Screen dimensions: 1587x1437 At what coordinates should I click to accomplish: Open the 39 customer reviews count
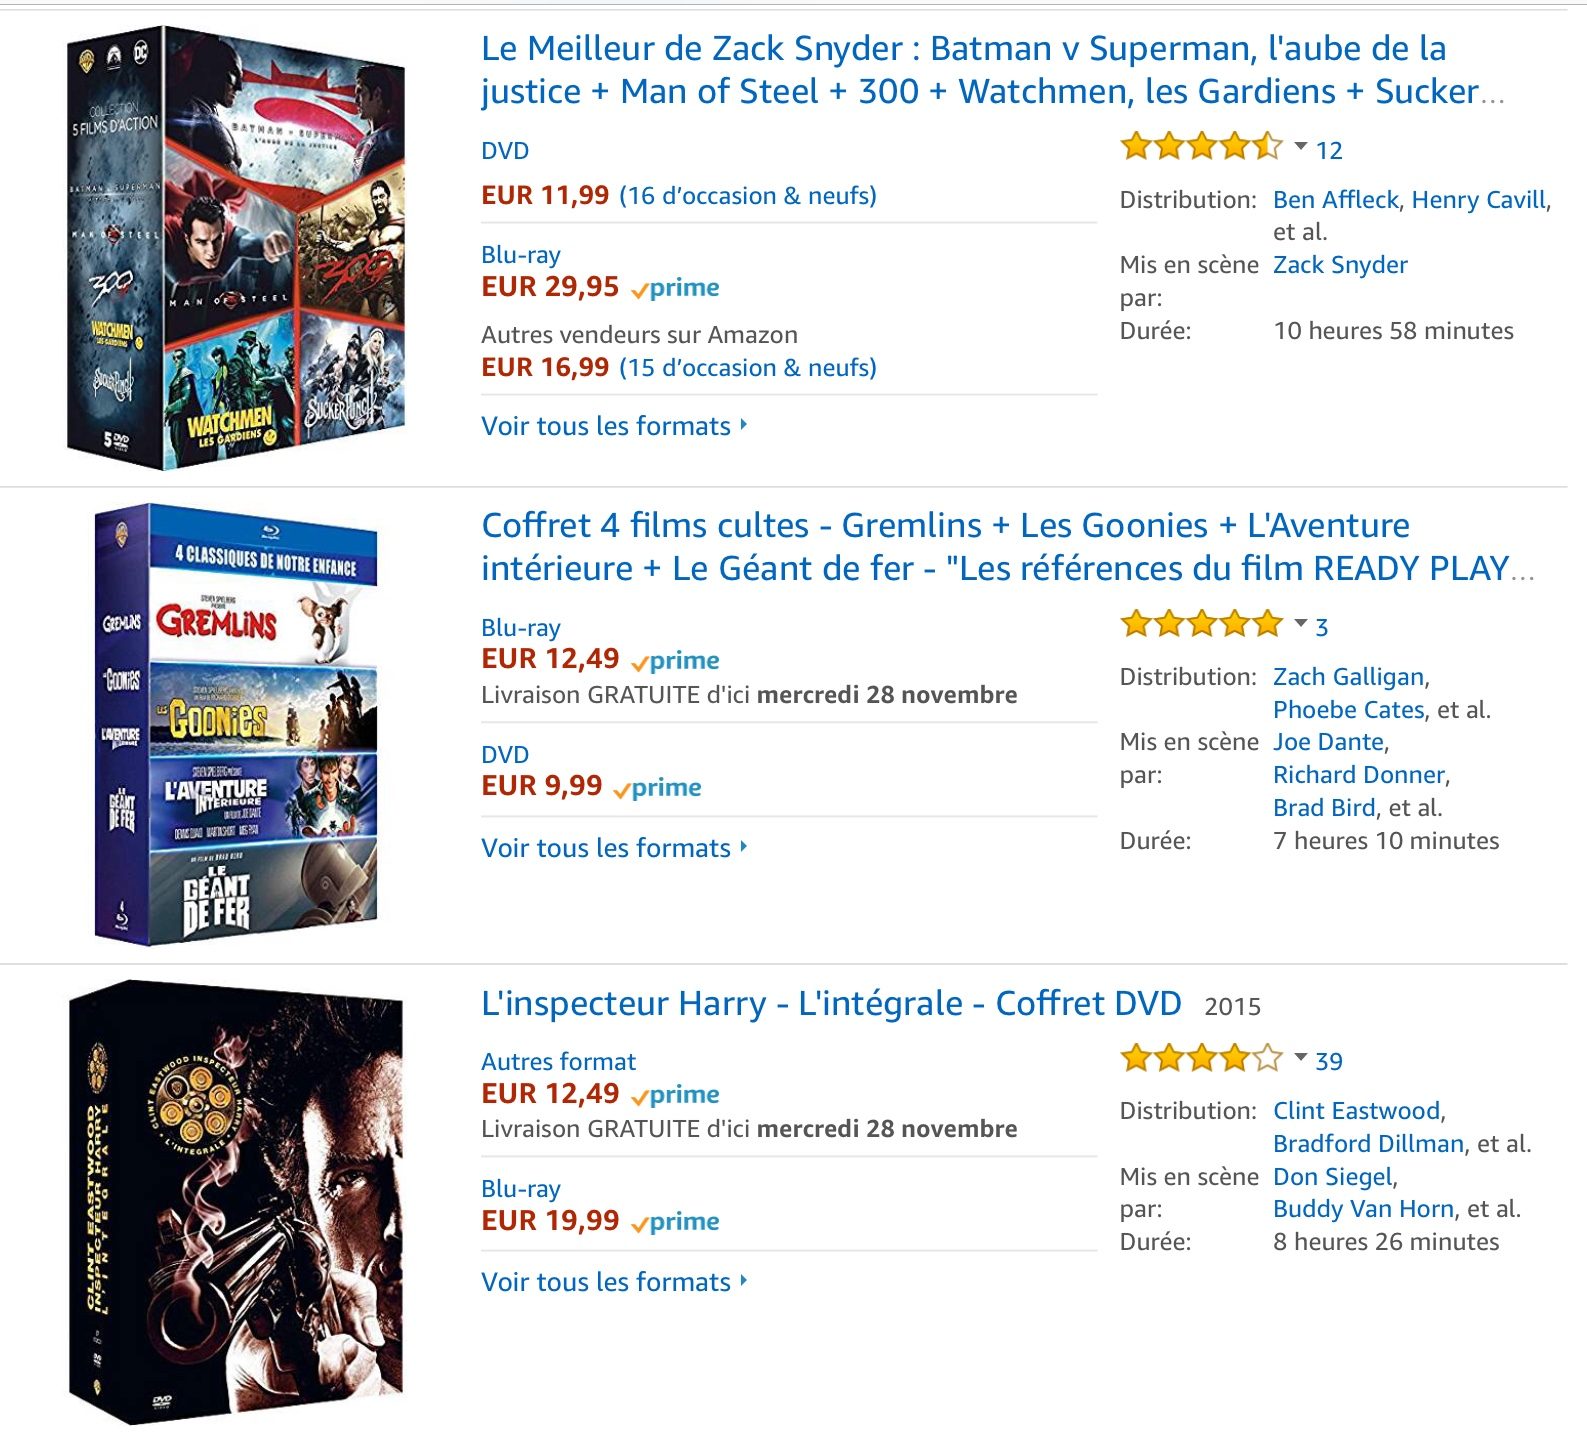pyautogui.click(x=1328, y=1061)
